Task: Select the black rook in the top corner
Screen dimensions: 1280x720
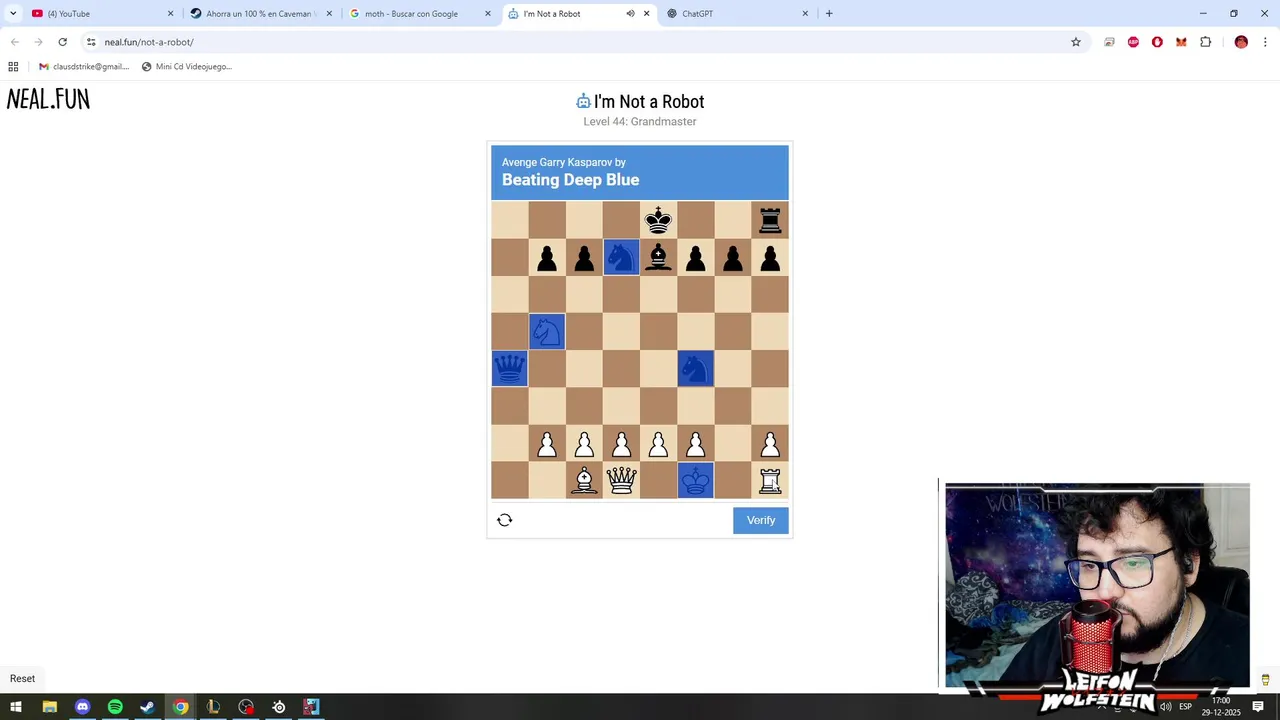Action: pos(770,220)
